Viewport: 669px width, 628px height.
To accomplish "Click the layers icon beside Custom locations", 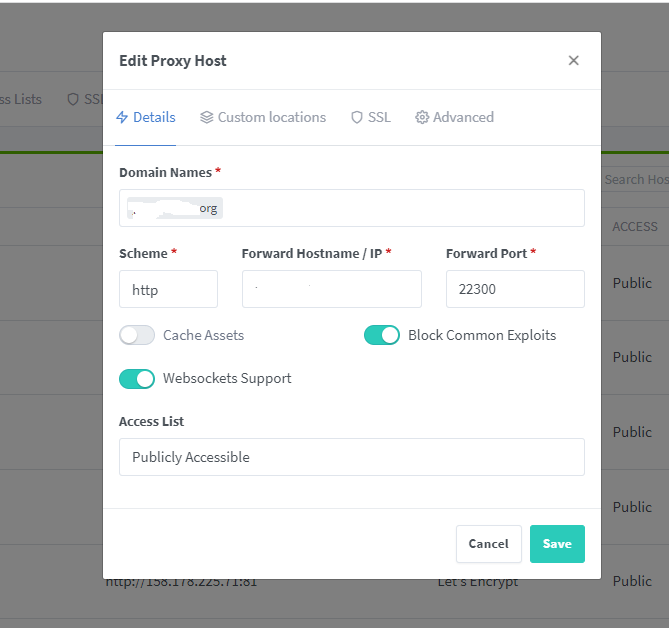I will (x=206, y=117).
